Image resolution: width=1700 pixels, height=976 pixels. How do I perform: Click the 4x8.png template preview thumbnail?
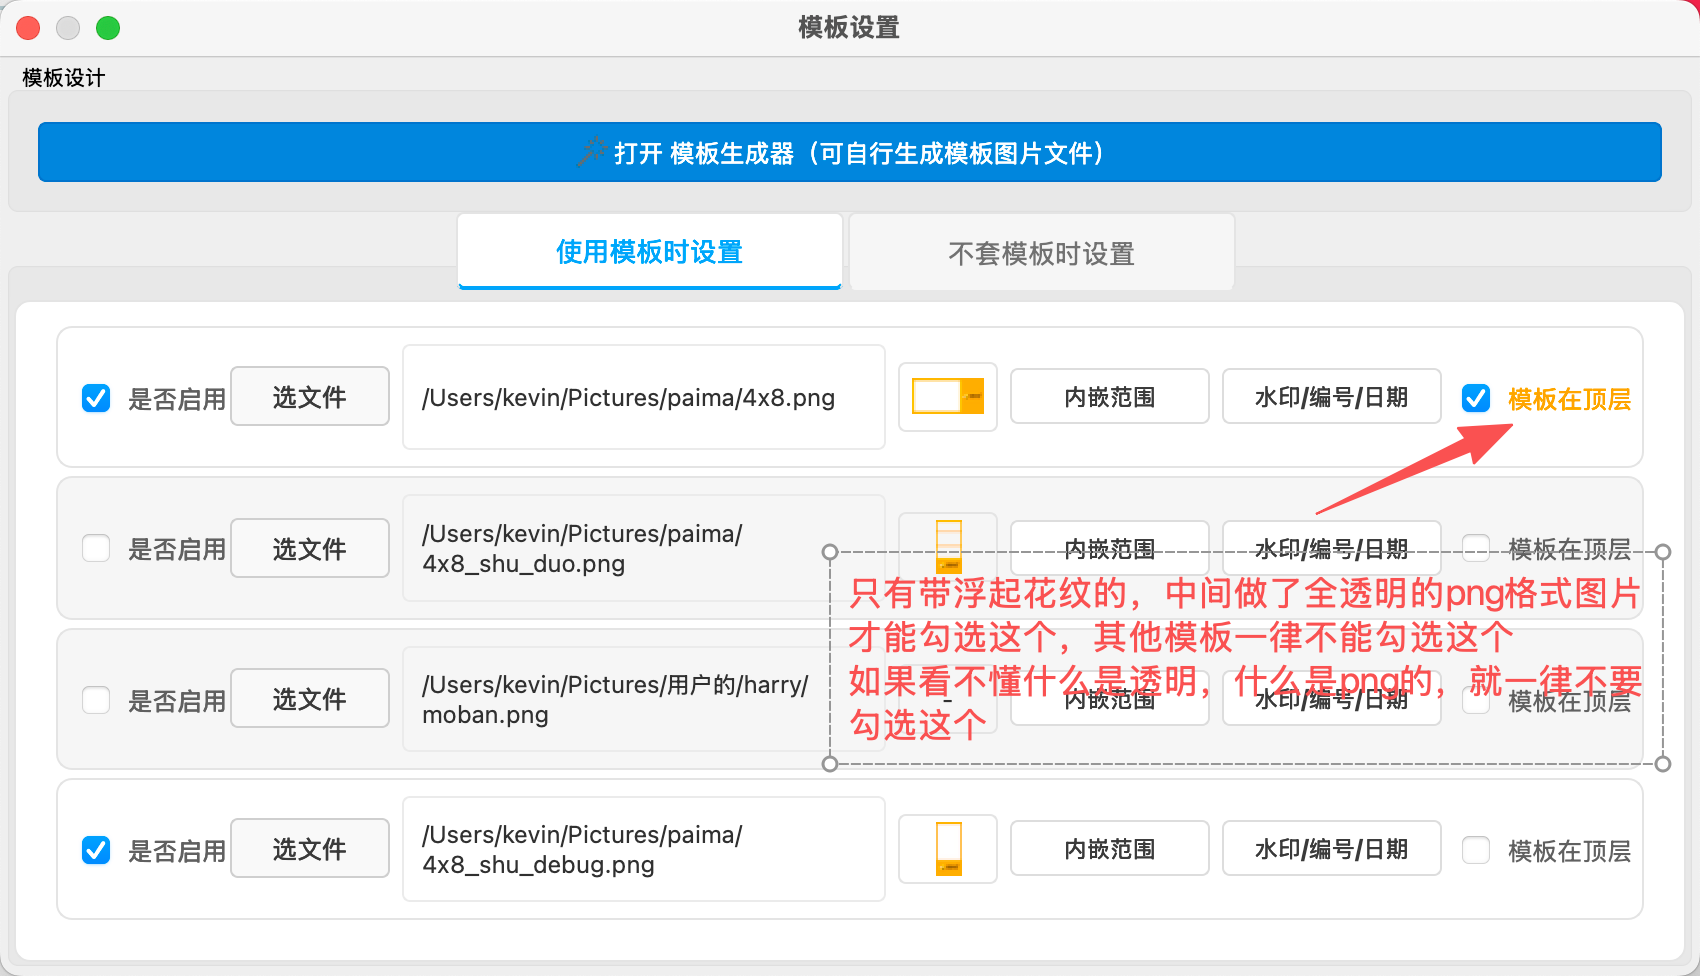pos(947,397)
